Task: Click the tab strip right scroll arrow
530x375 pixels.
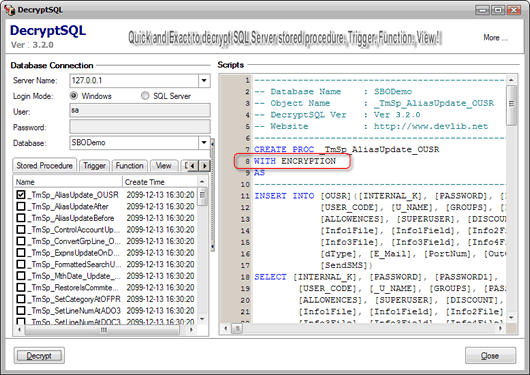Action: click(x=204, y=166)
